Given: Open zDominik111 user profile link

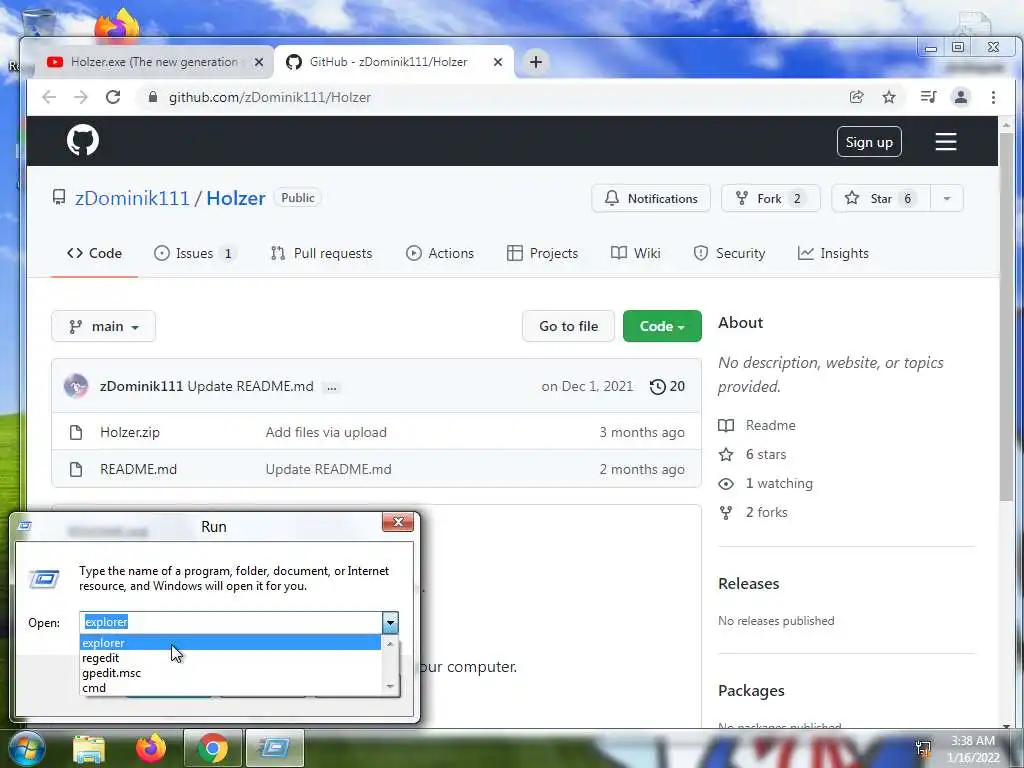Looking at the screenshot, I should coord(132,198).
